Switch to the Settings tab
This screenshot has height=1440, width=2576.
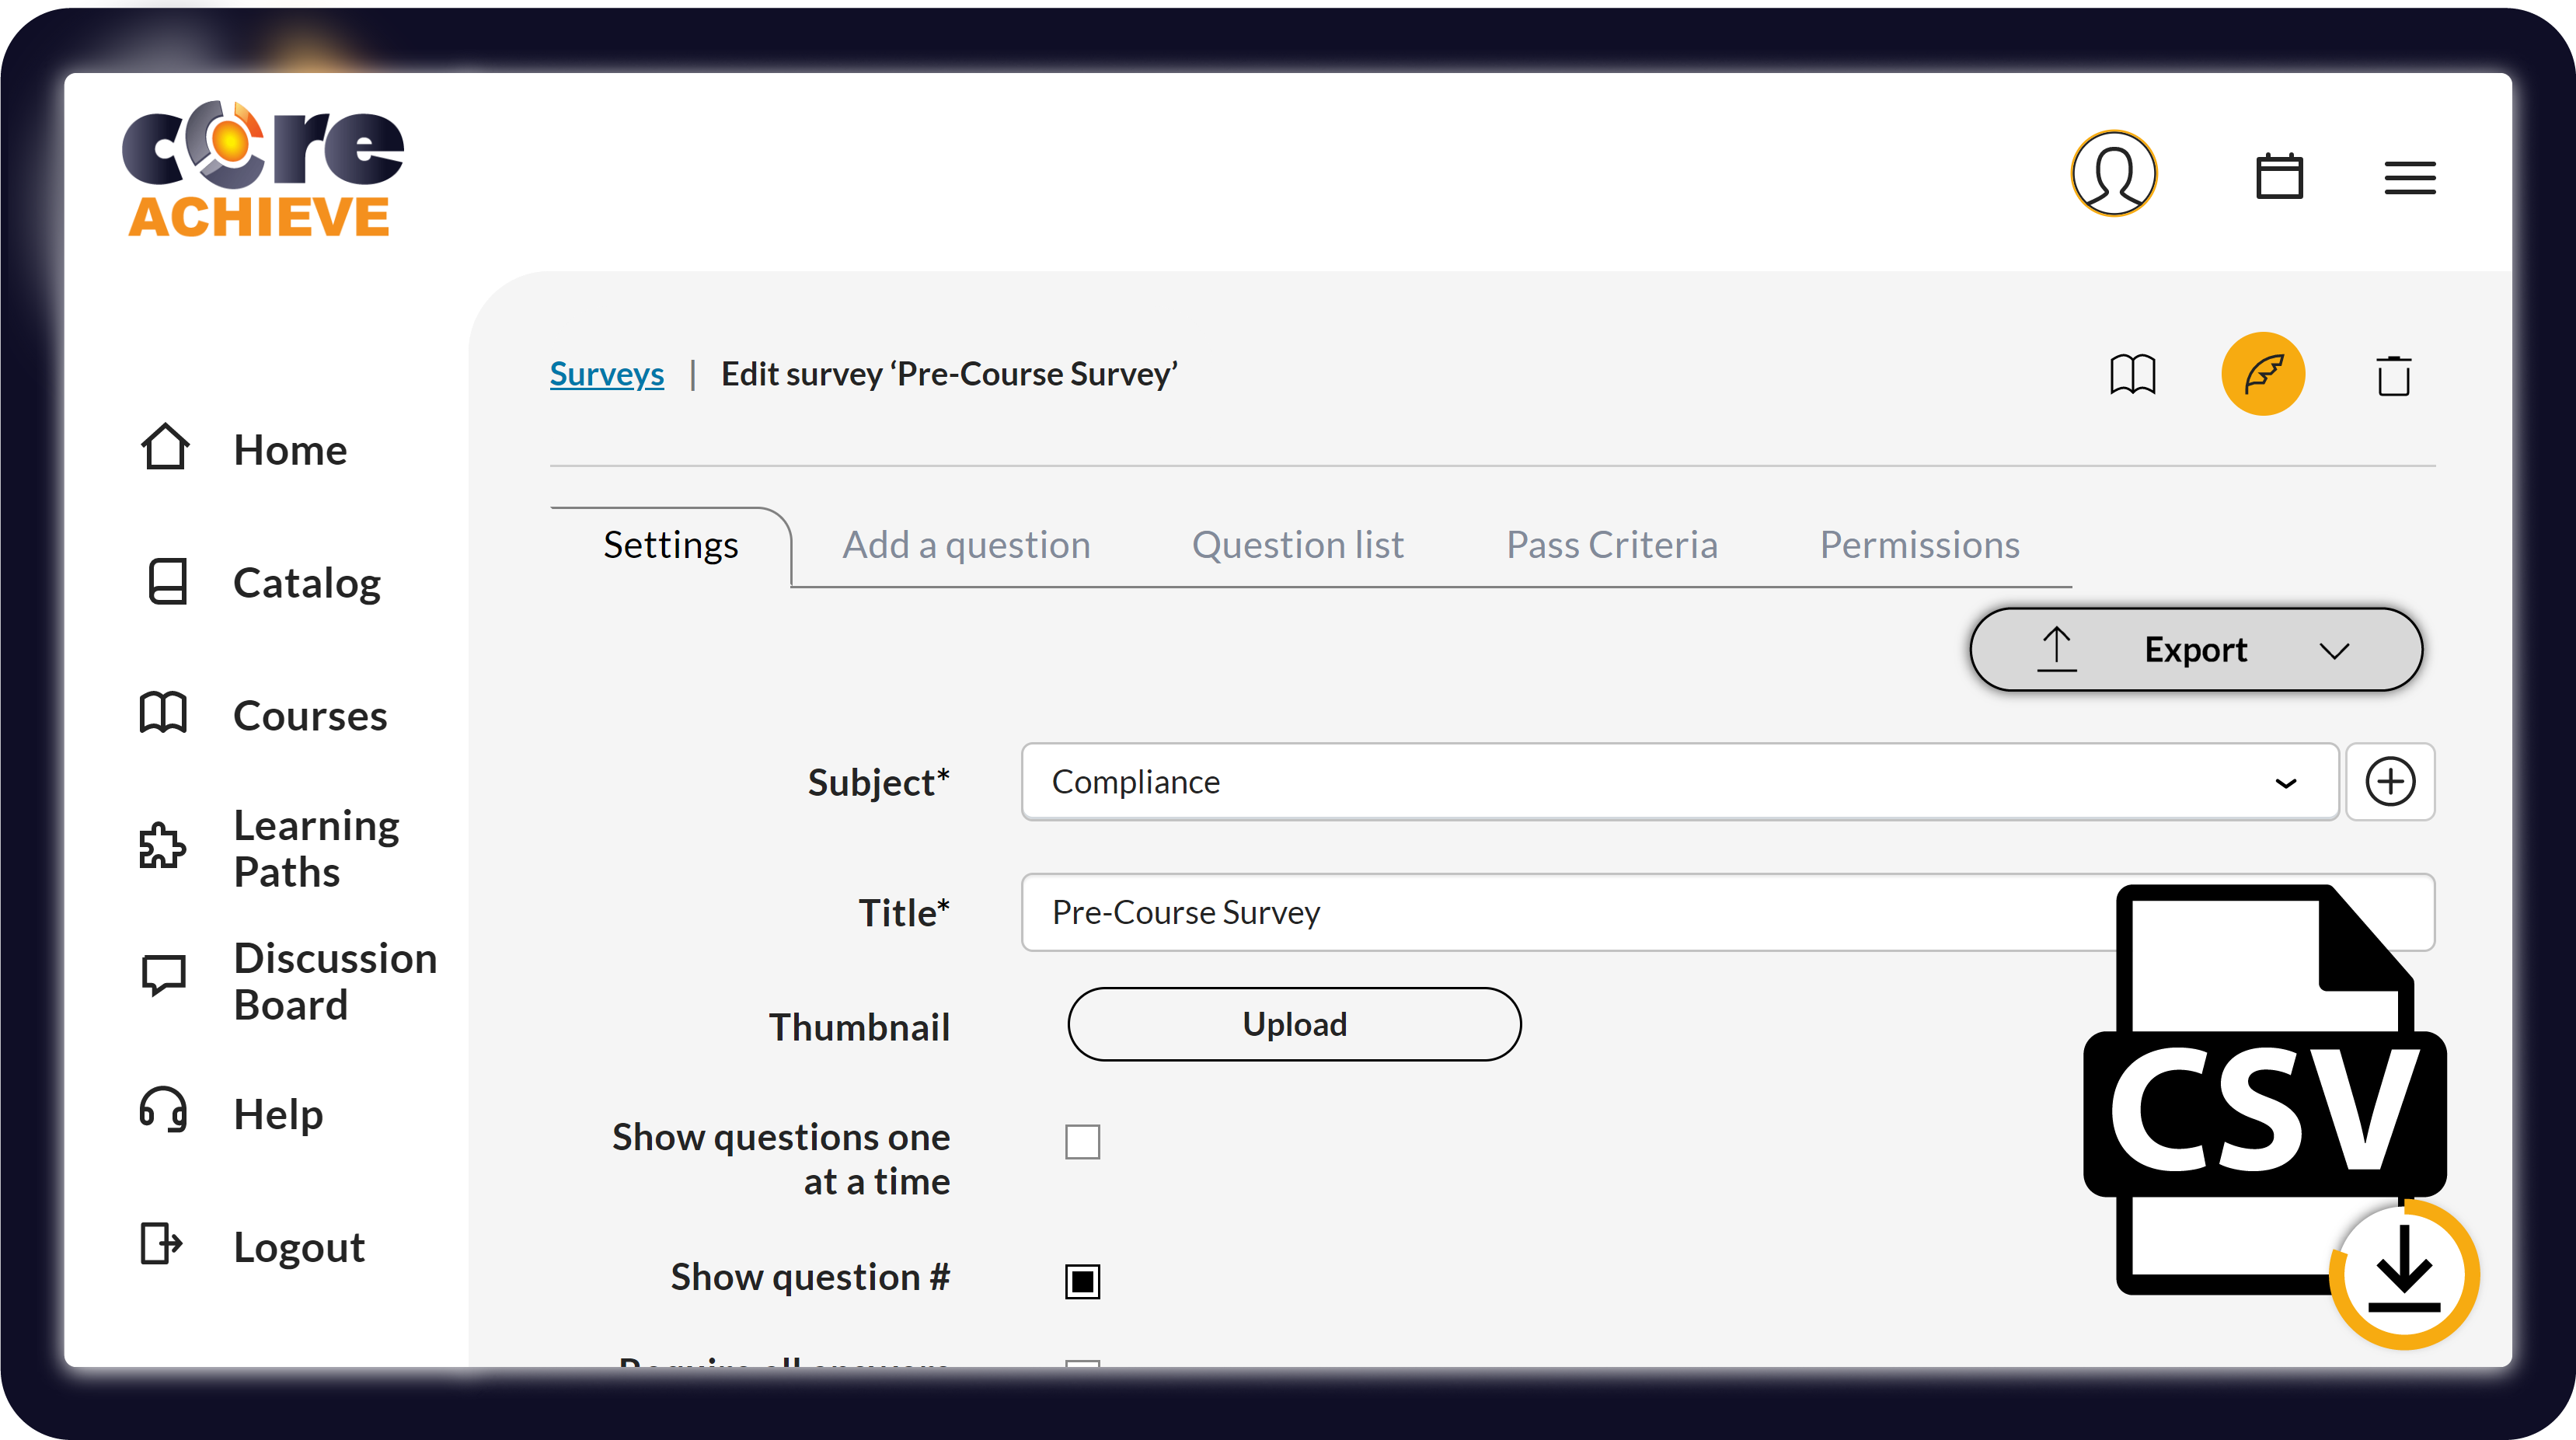(671, 545)
